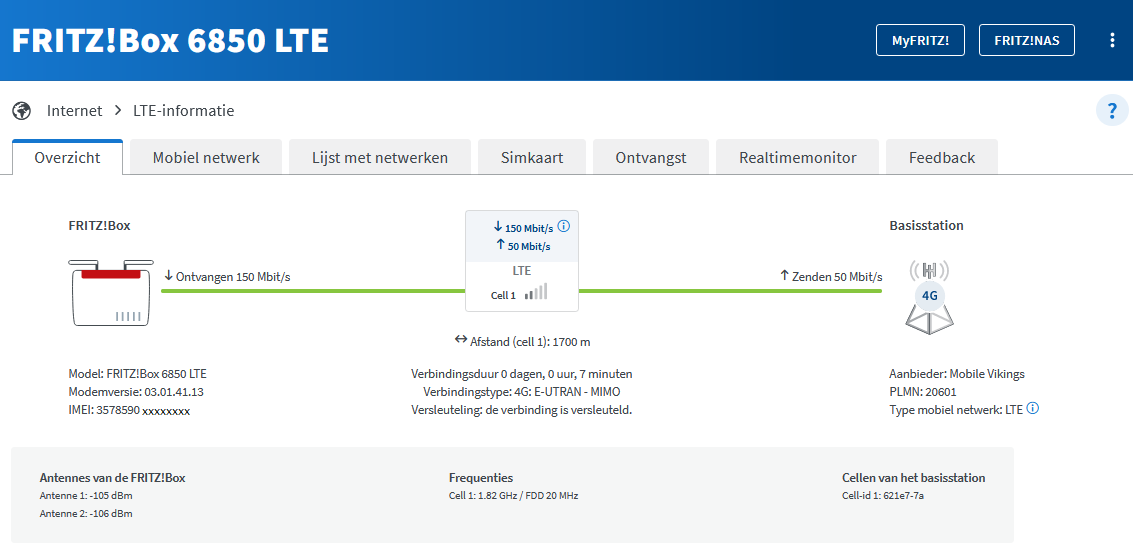Click info icon beside Type mobiel netwerk LTE

coord(1033,408)
